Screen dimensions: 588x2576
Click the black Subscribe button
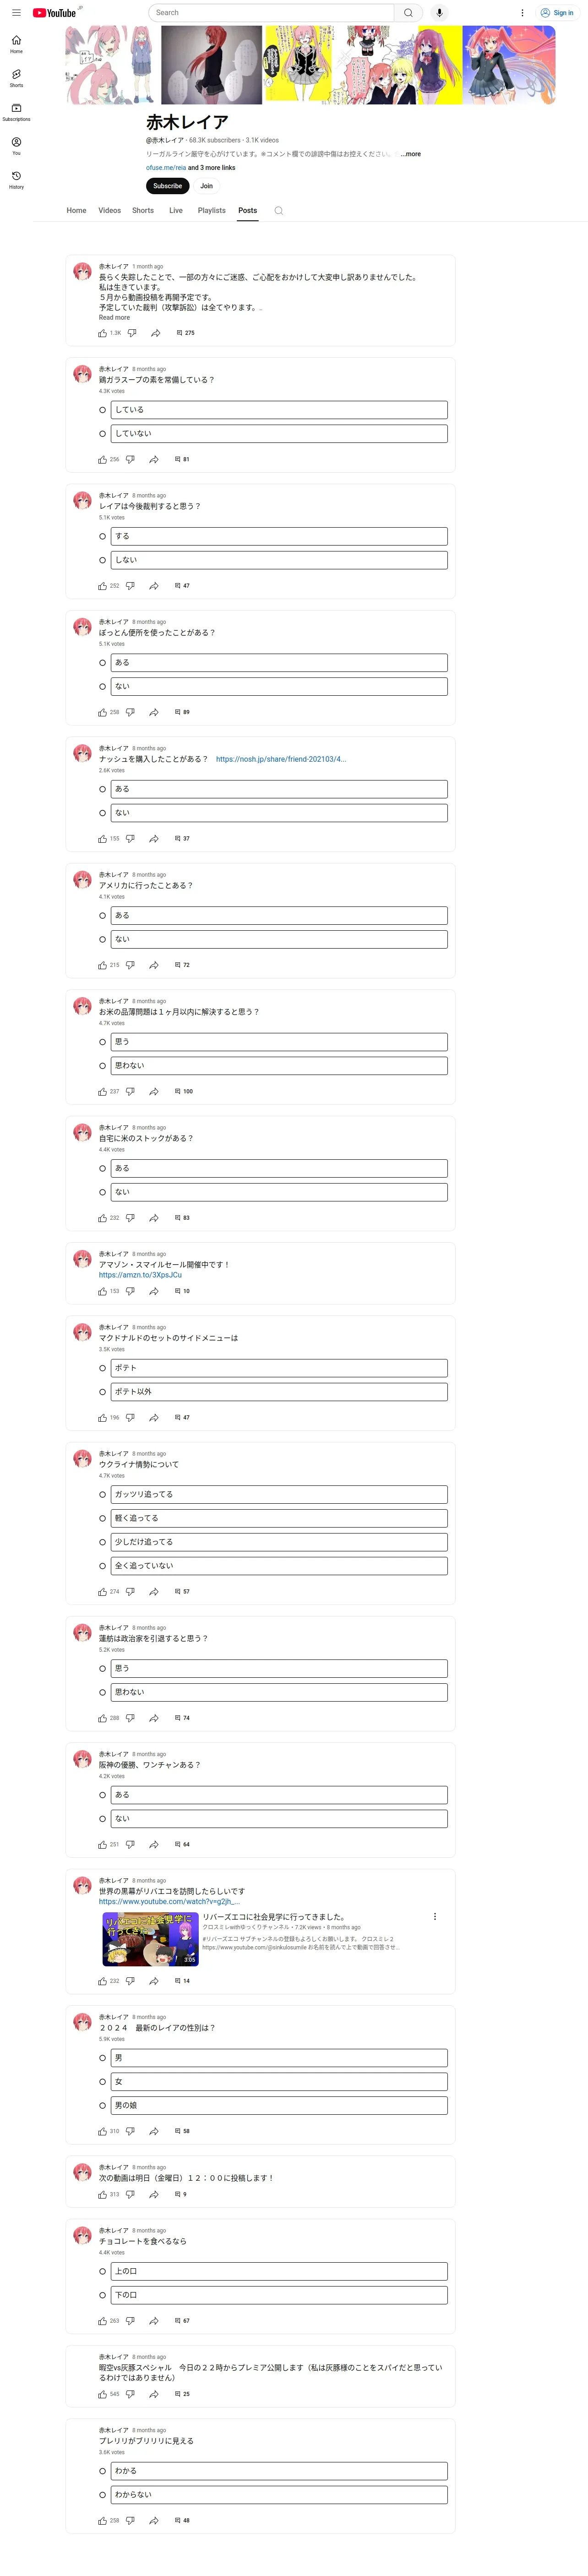[168, 186]
